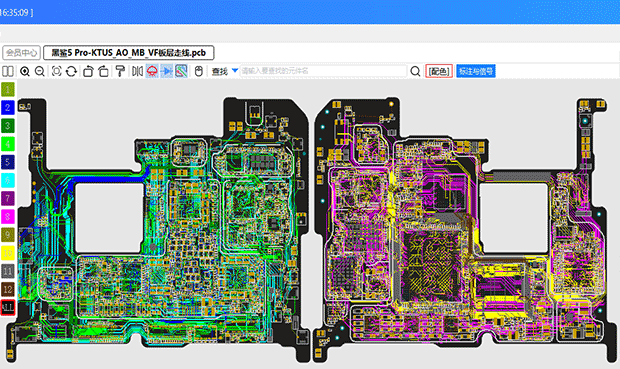Select the magenta layer 8 swatch
The height and width of the screenshot is (369, 620).
click(8, 216)
